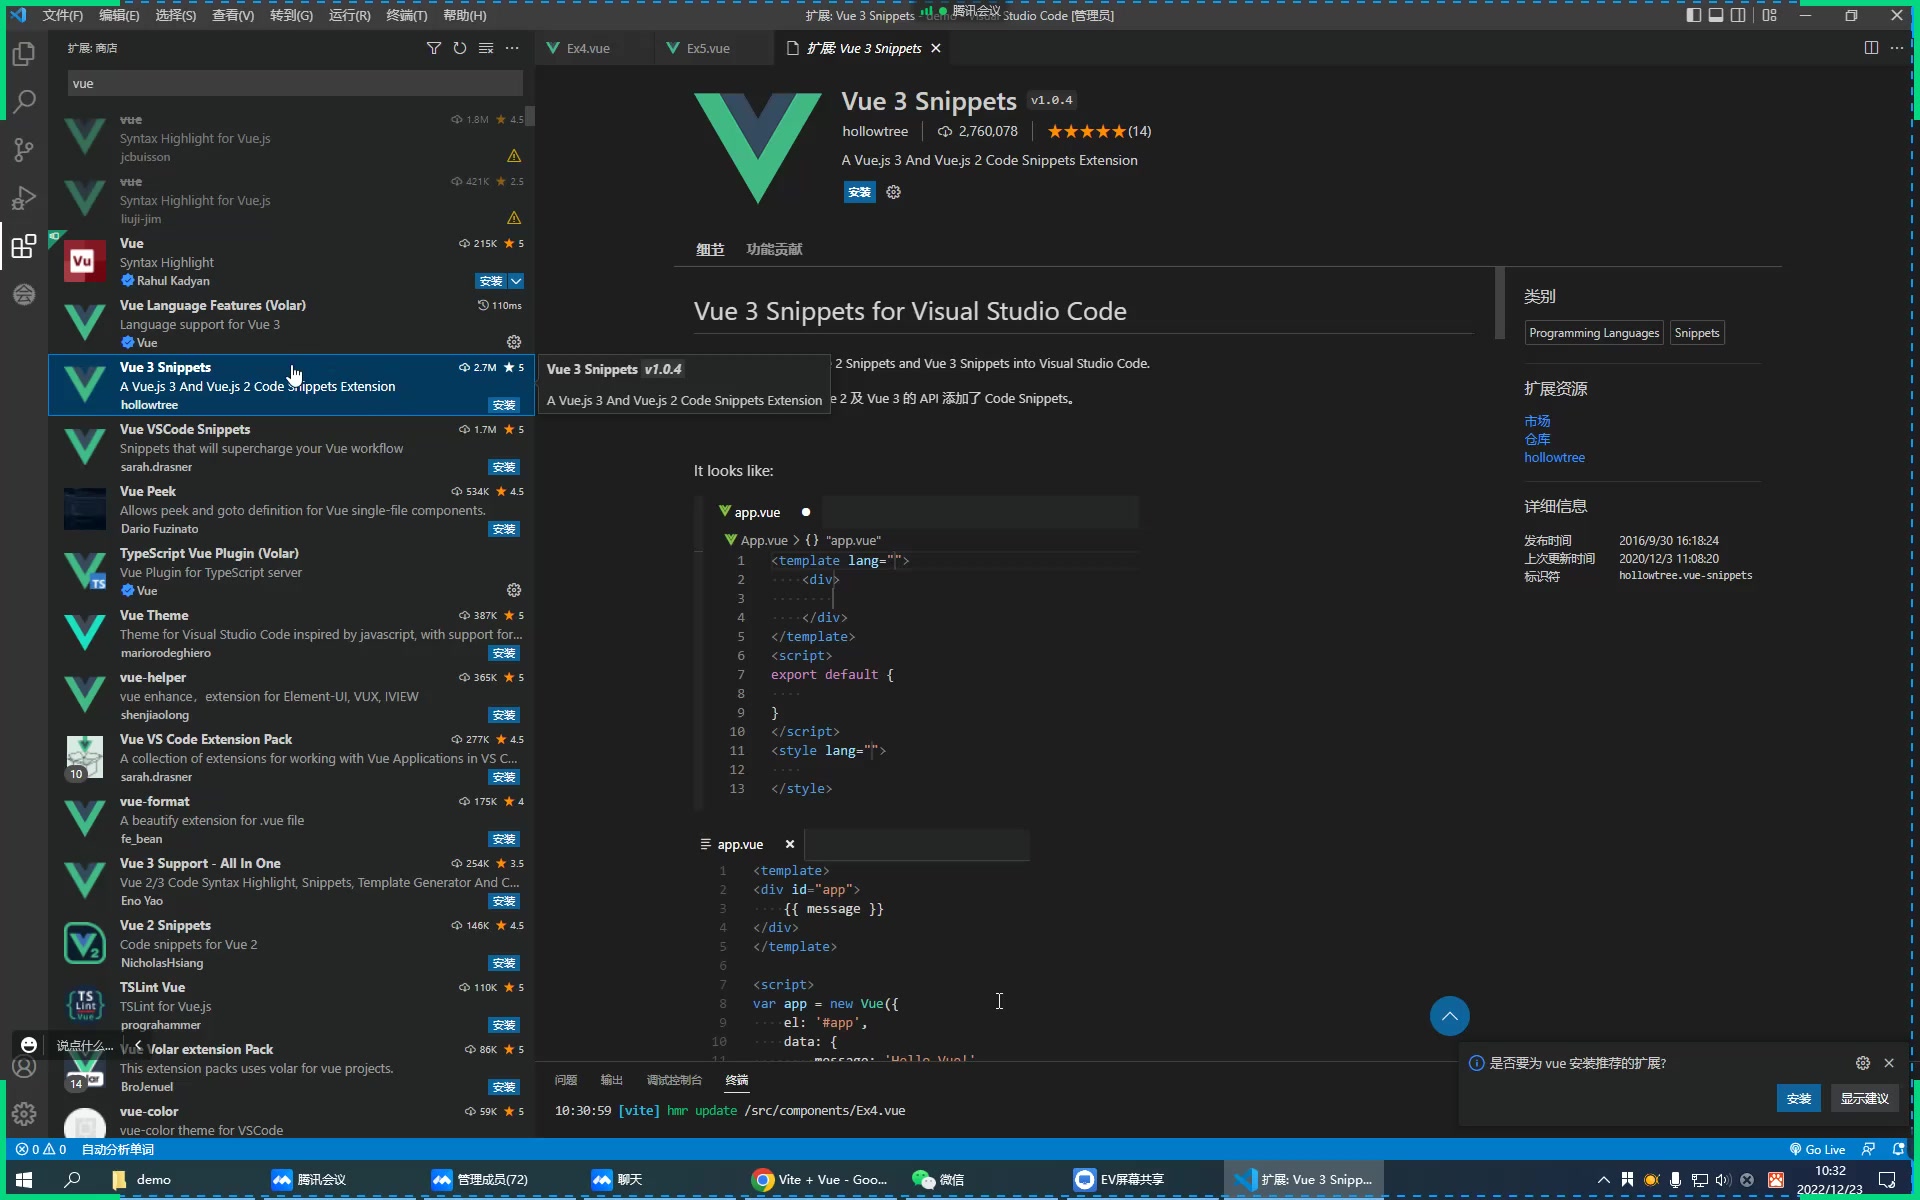Open 编辑(E) menu
The height and width of the screenshot is (1200, 1920).
(x=119, y=15)
